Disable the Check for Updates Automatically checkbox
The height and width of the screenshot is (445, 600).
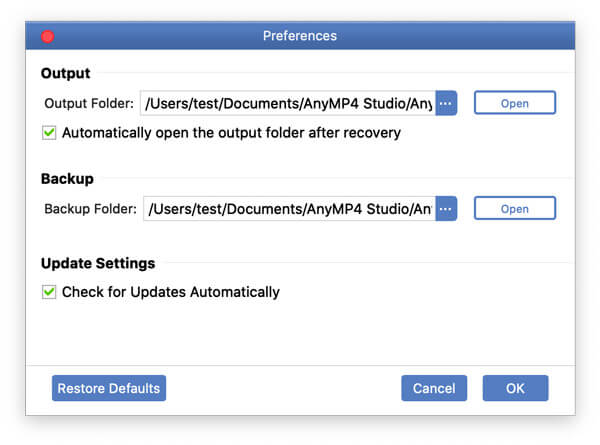(x=49, y=292)
